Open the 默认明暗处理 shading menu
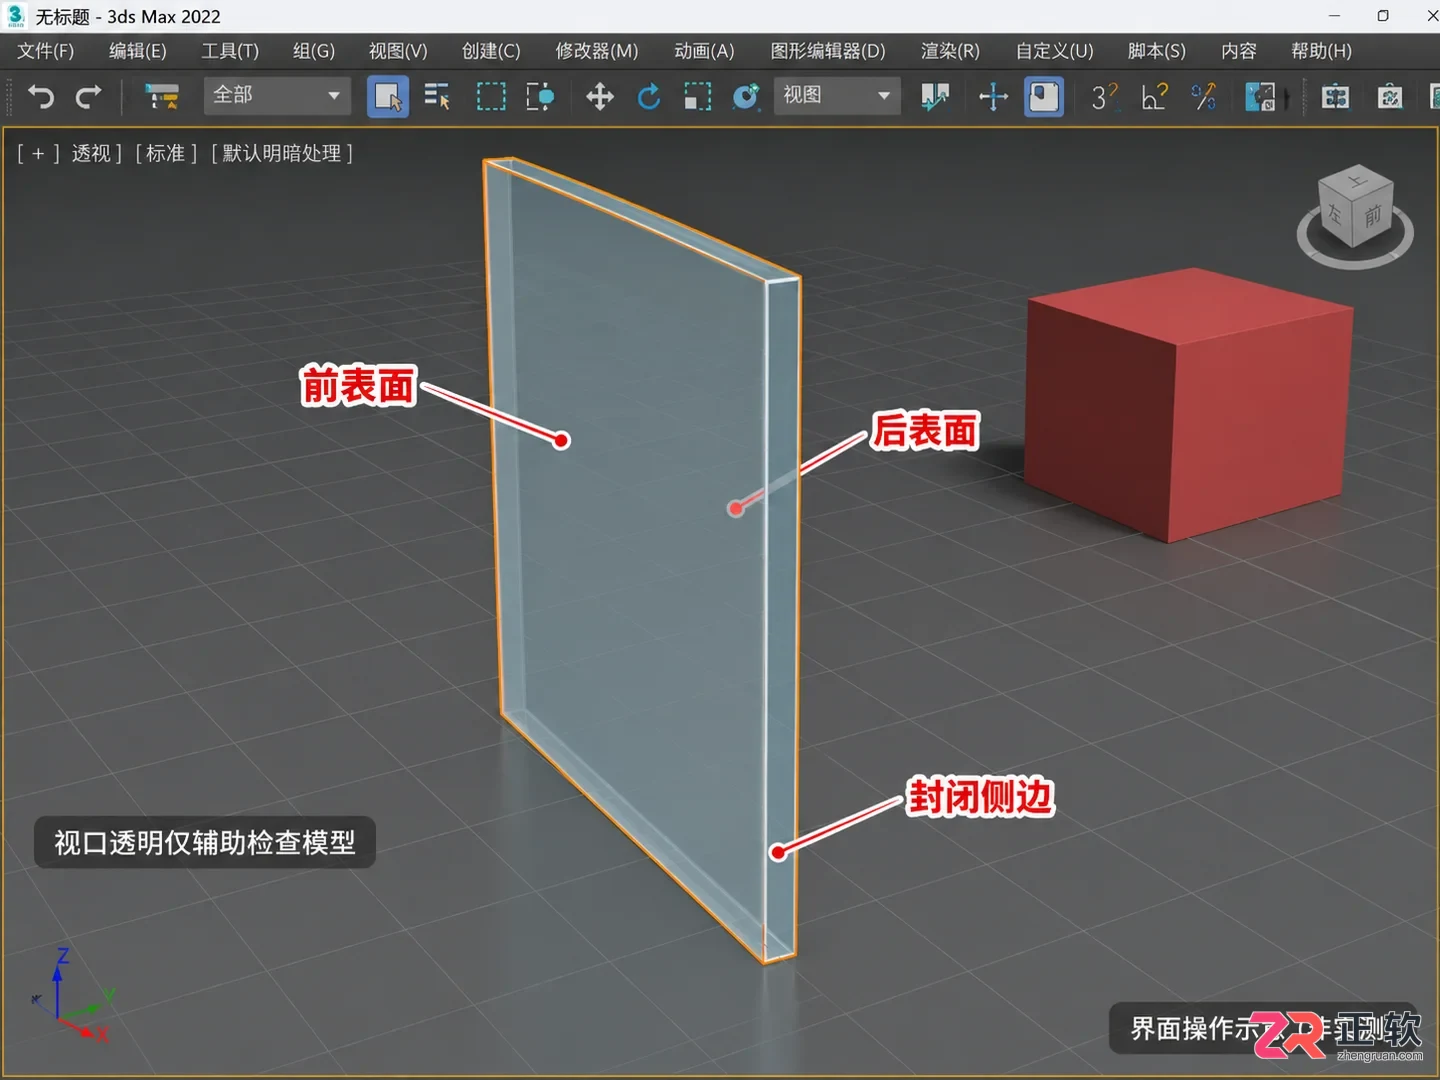 point(282,153)
